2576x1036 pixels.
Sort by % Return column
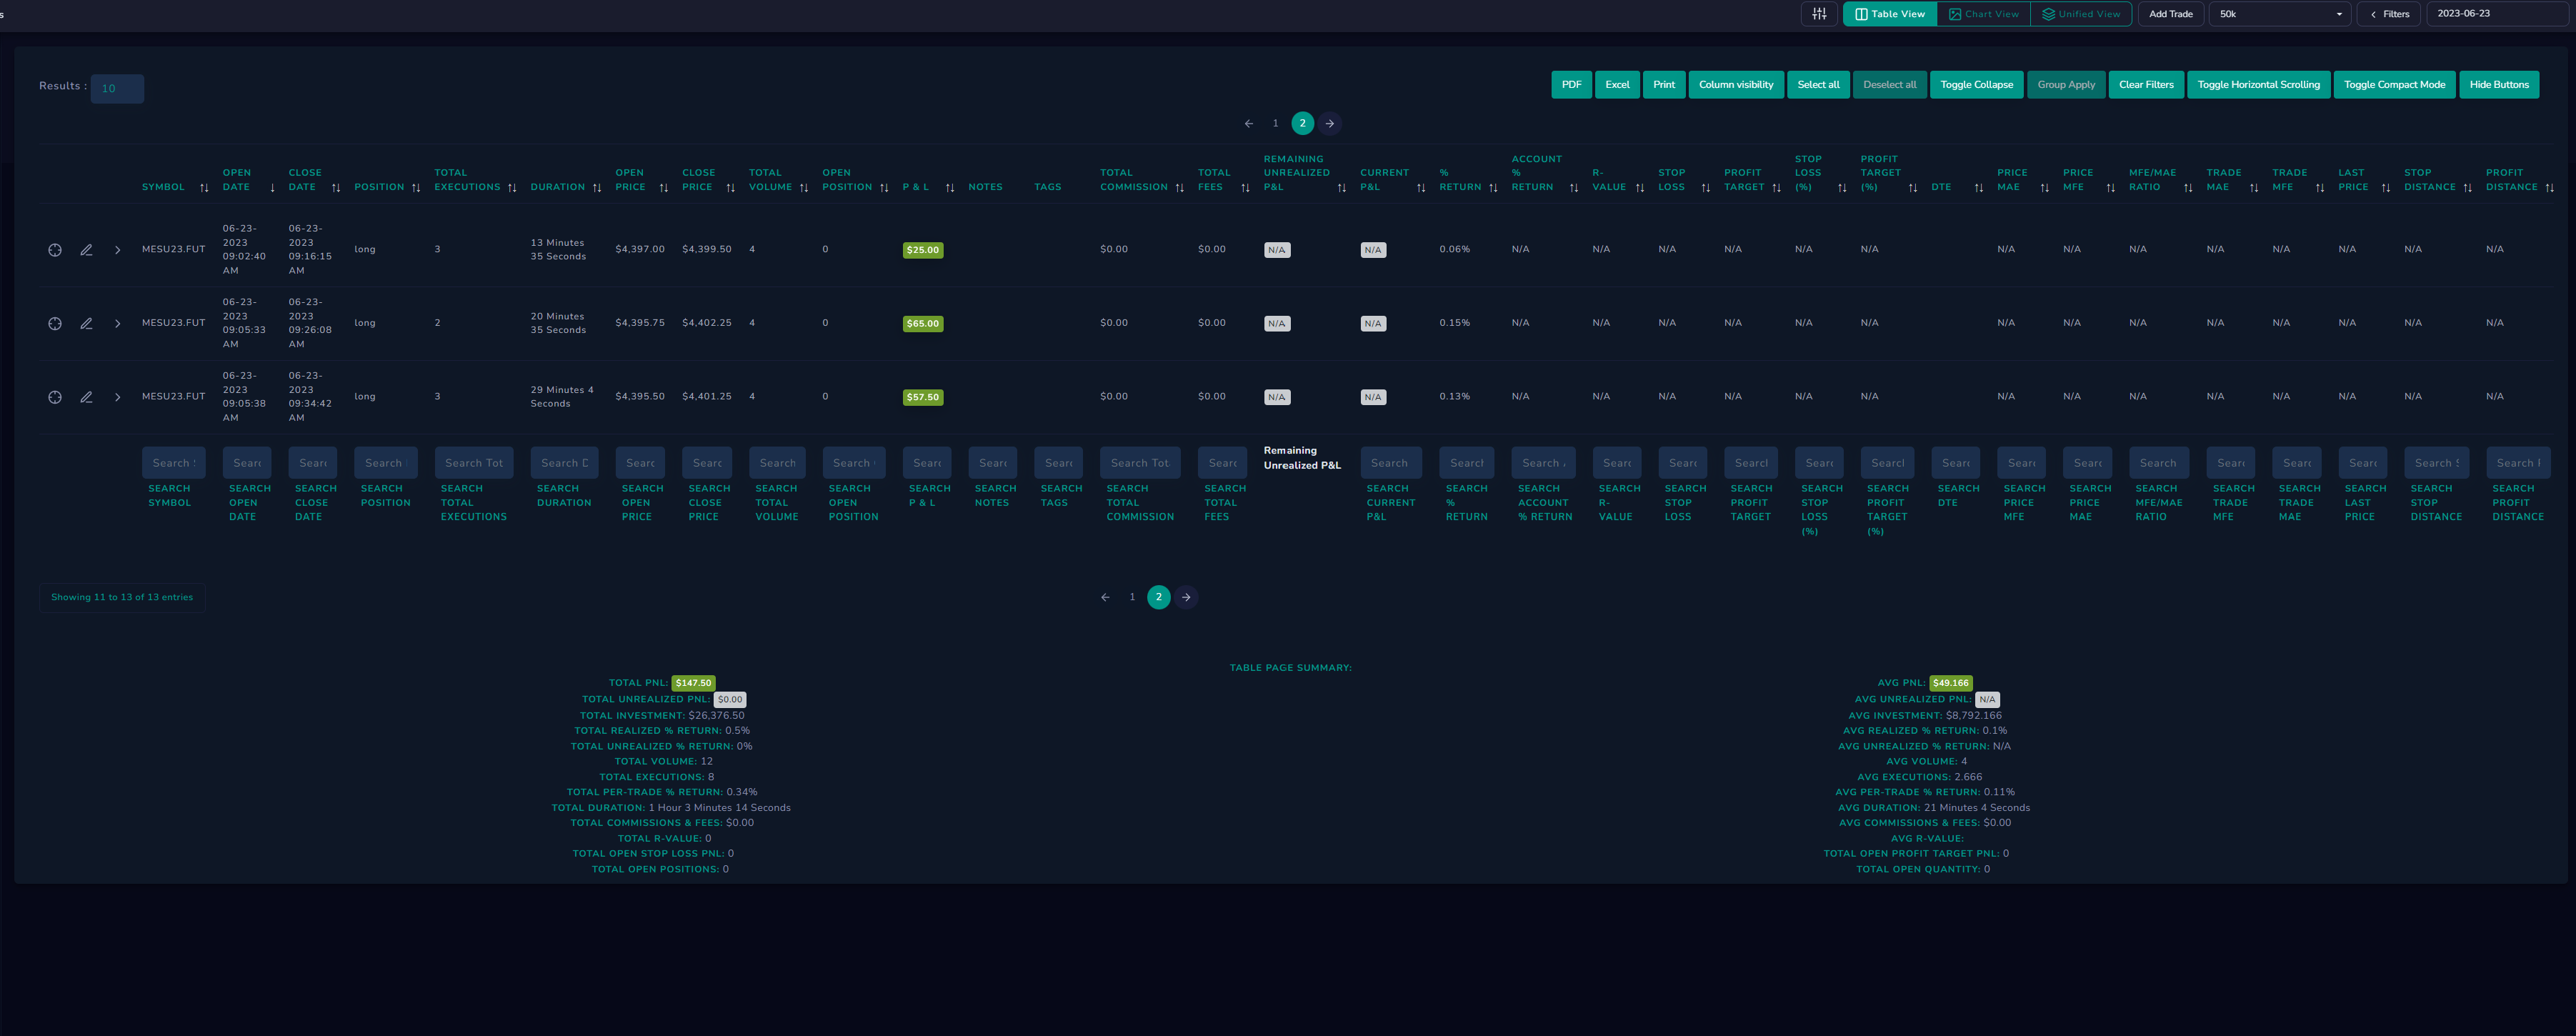[1493, 188]
